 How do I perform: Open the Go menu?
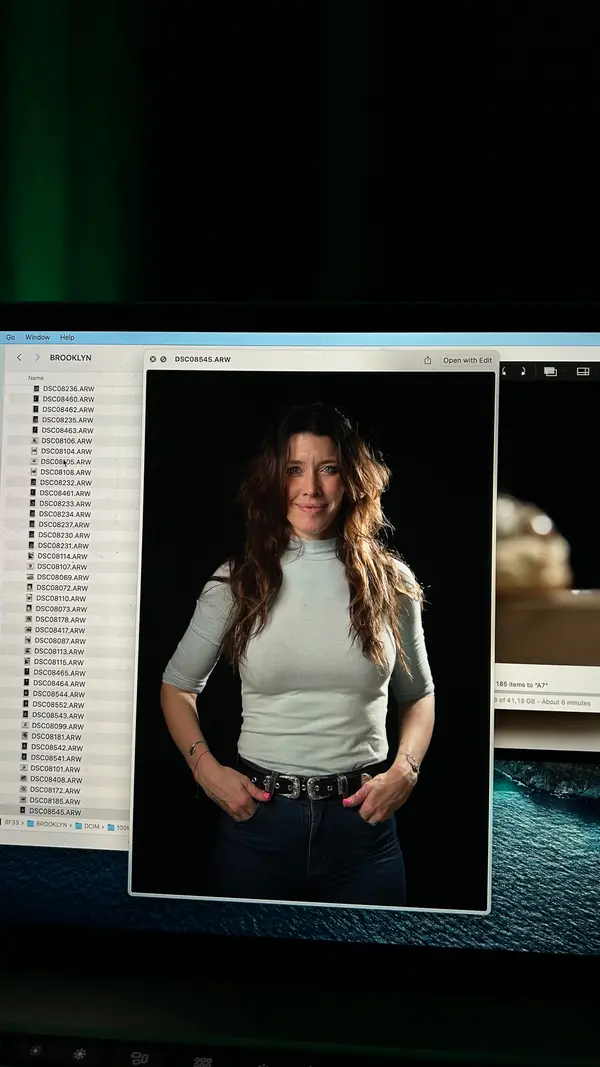pos(10,337)
